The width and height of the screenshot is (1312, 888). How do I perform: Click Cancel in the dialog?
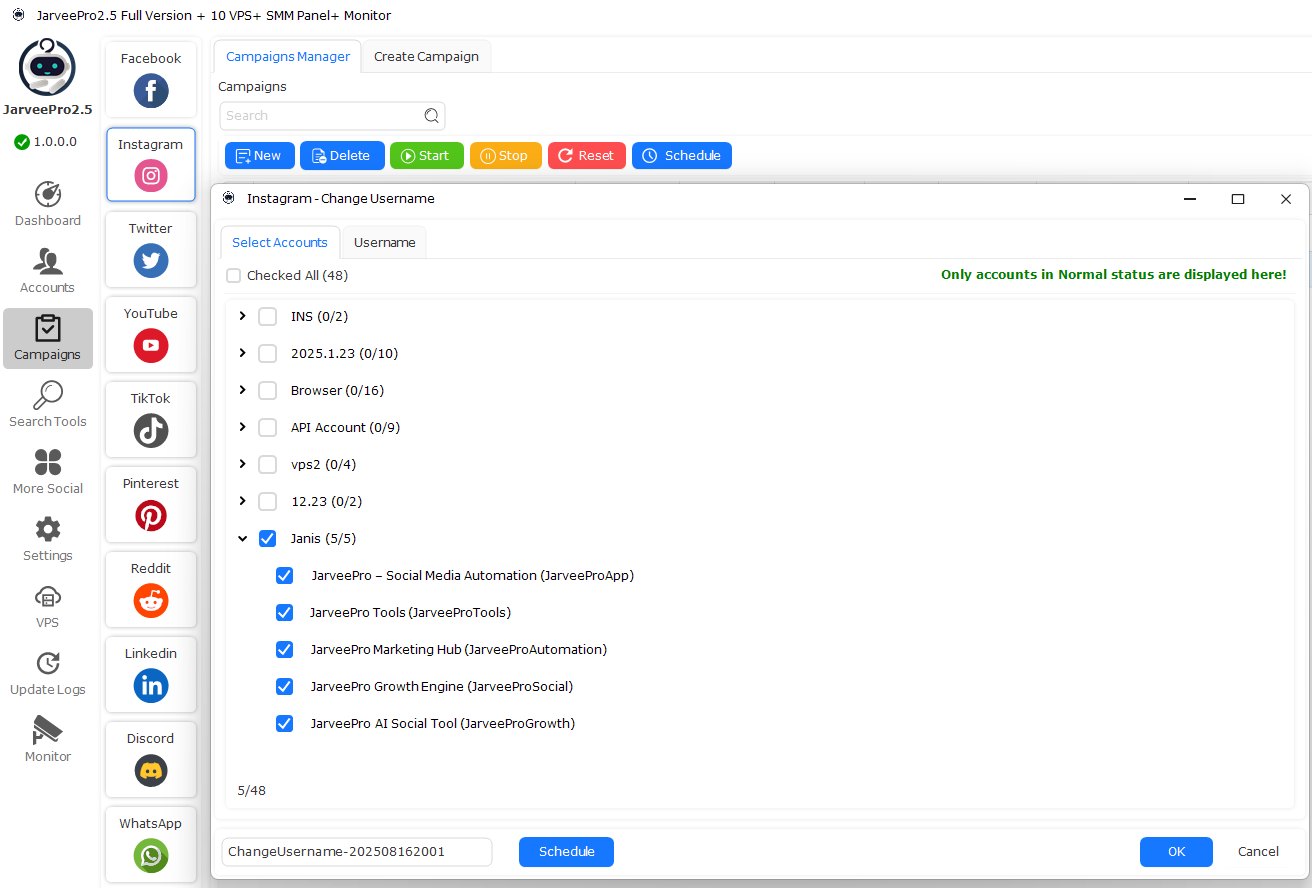click(1258, 852)
